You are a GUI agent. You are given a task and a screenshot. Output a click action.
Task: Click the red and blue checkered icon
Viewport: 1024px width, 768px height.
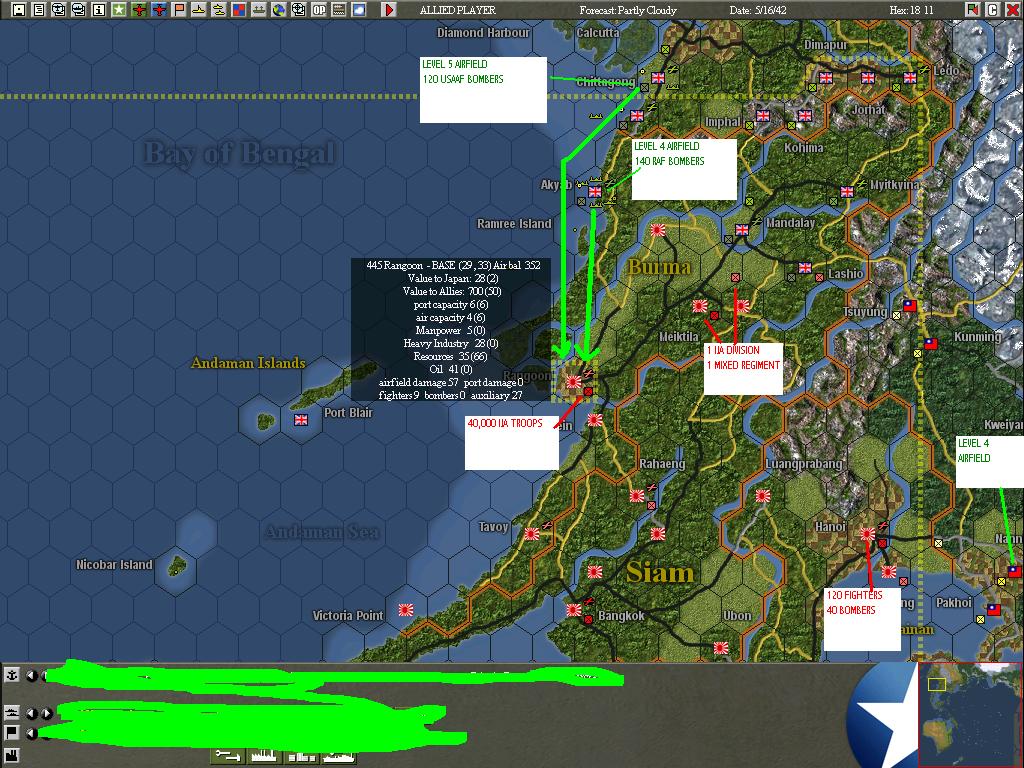pyautogui.click(x=239, y=10)
